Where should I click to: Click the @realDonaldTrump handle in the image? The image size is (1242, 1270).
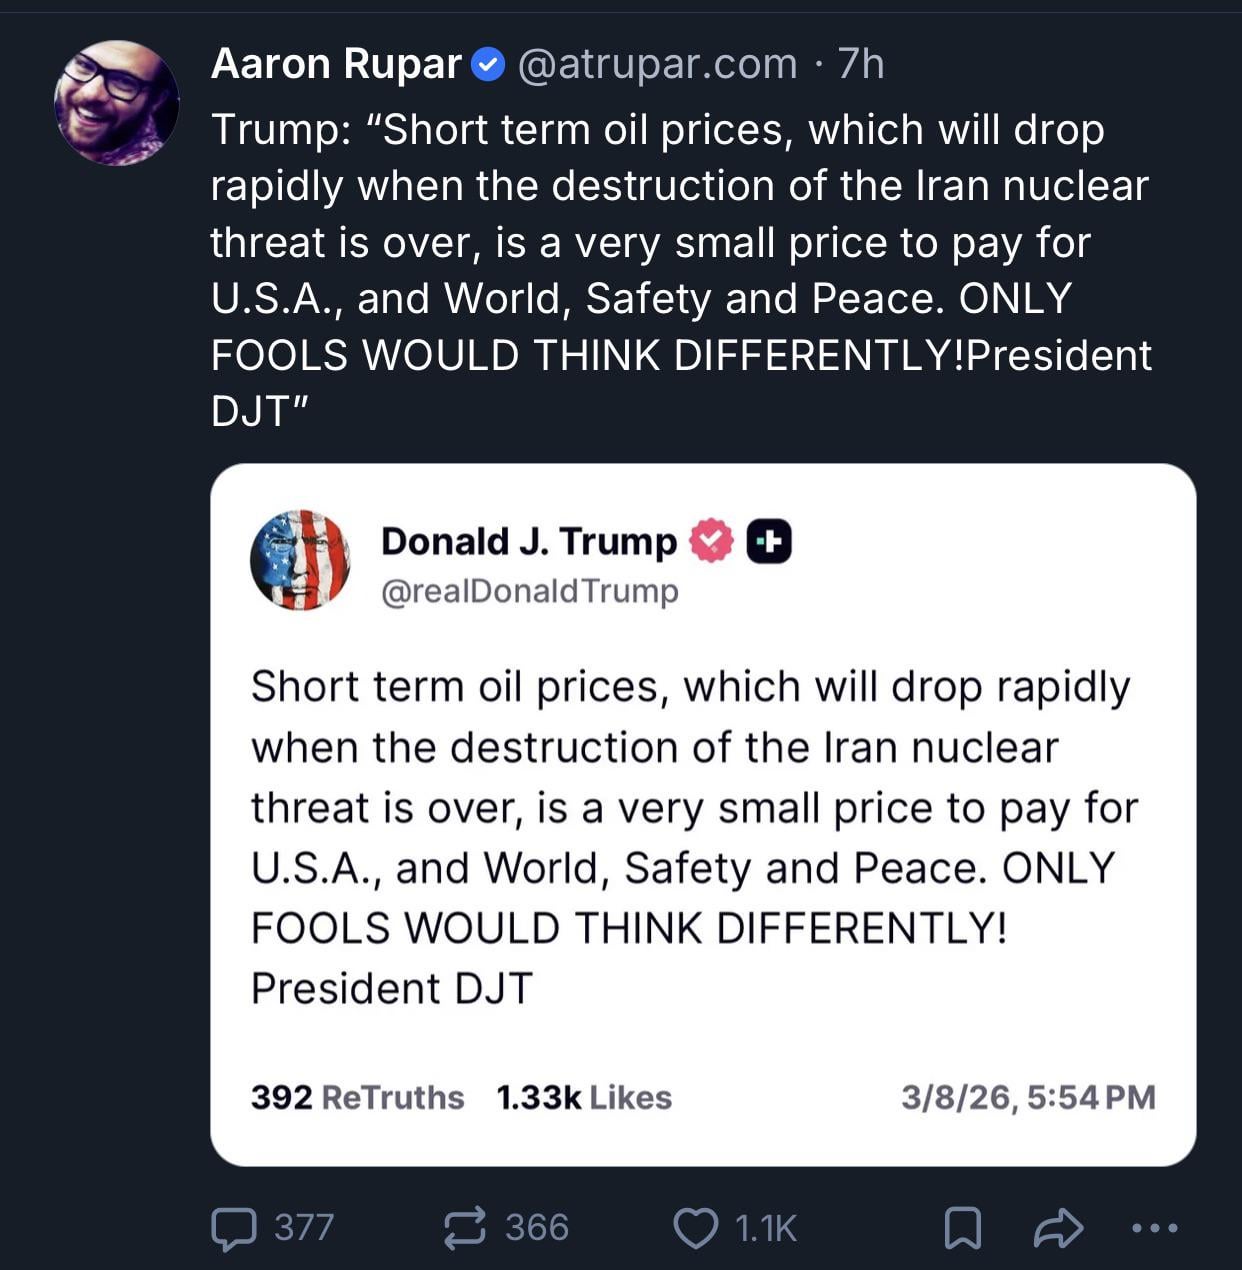click(529, 591)
